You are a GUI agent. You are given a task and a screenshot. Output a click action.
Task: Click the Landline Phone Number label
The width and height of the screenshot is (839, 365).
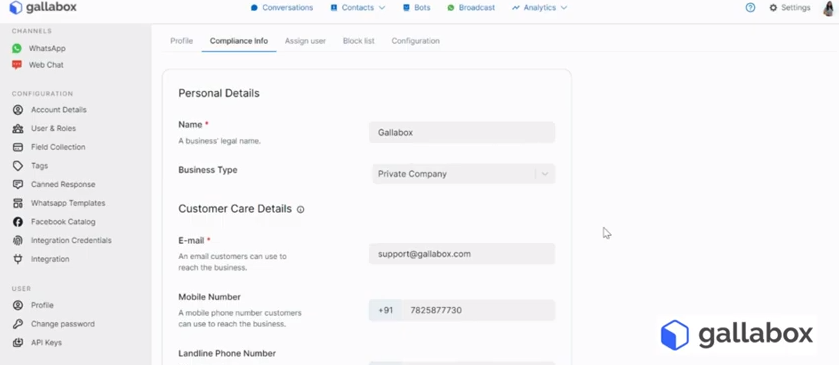point(227,353)
